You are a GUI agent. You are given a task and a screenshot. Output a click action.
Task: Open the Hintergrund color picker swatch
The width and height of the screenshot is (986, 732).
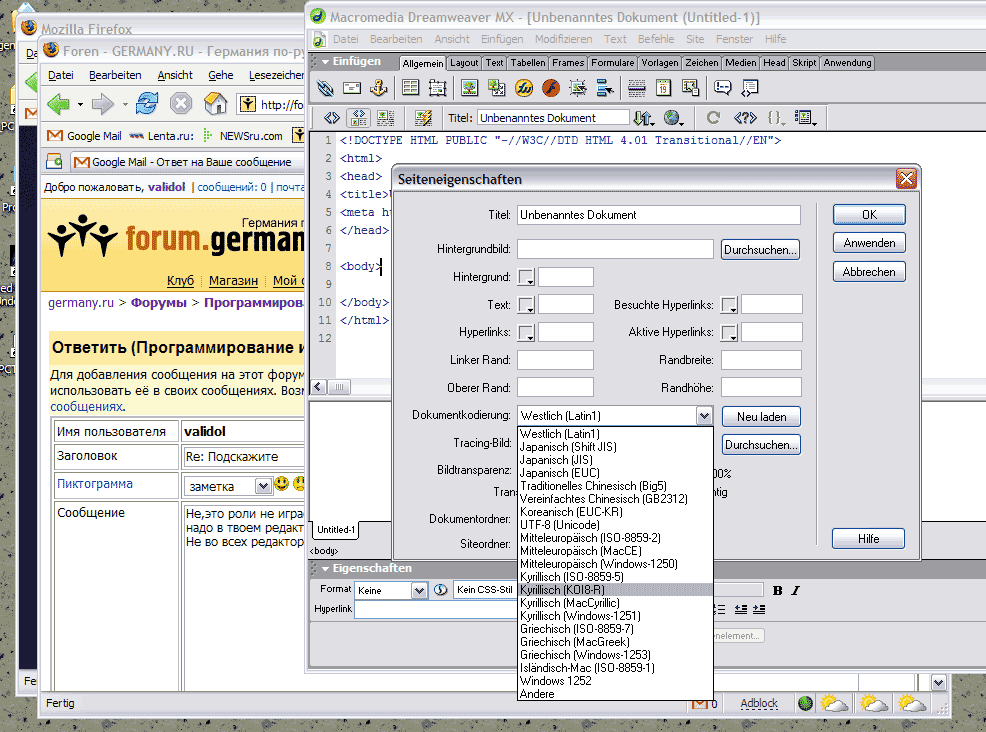pyautogui.click(x=526, y=277)
